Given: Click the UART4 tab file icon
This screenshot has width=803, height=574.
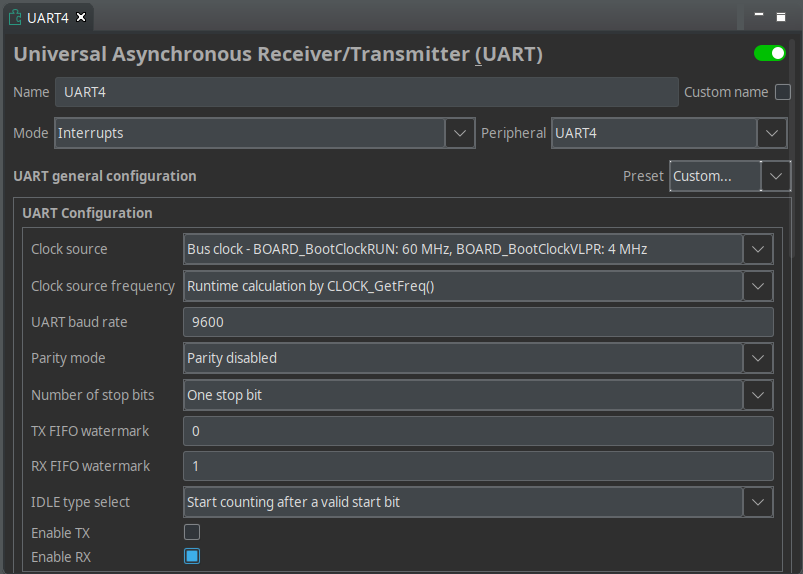Looking at the screenshot, I should [x=15, y=18].
